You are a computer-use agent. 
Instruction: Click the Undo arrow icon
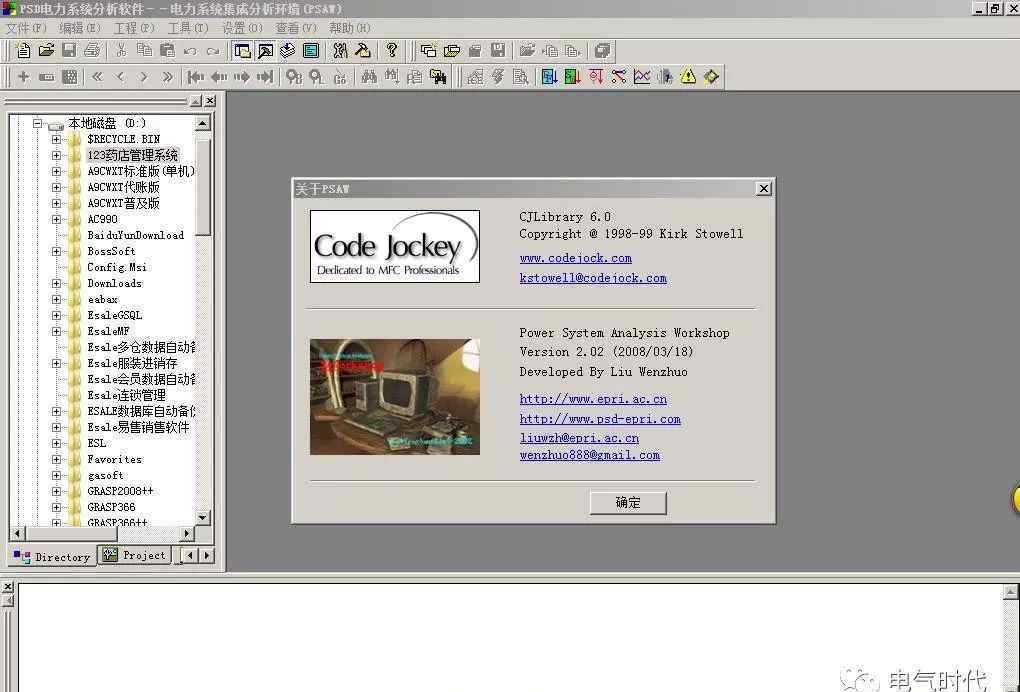190,51
